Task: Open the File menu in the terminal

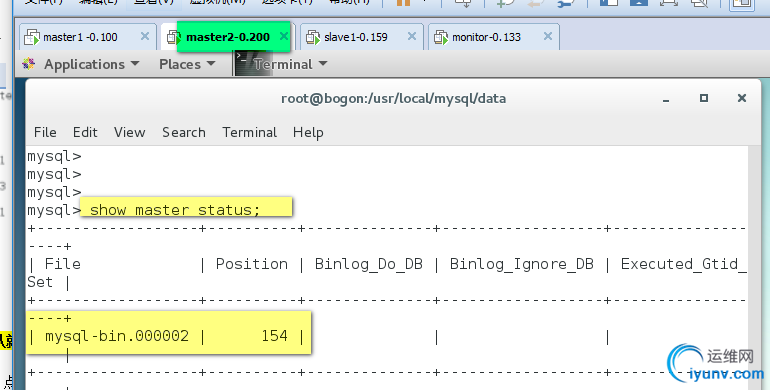Action: [45, 132]
